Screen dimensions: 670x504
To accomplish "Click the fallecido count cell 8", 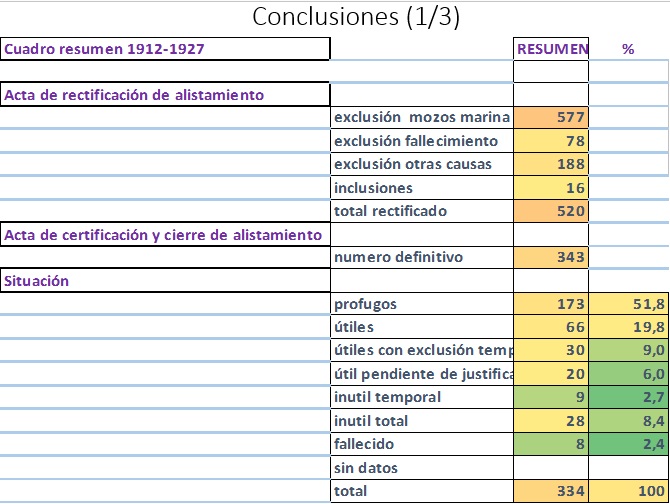I will pyautogui.click(x=551, y=444).
